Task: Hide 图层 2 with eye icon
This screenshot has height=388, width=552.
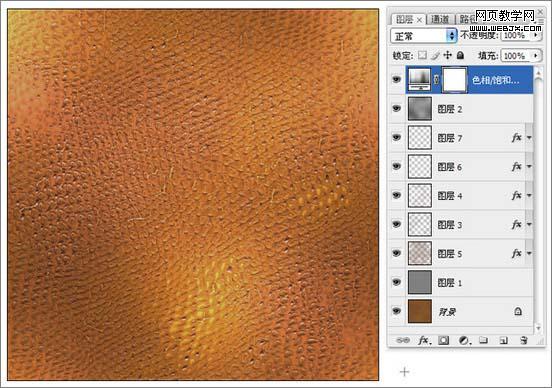Action: [397, 108]
